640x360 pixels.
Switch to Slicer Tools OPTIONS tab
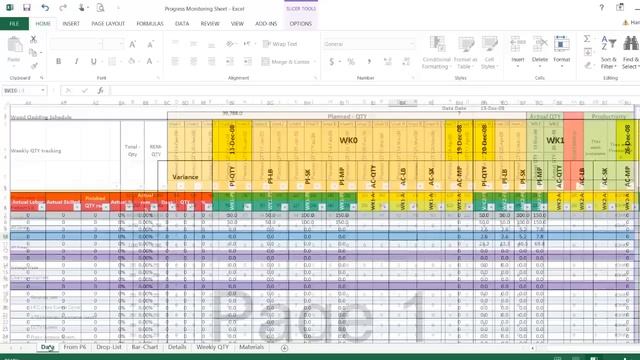click(301, 24)
